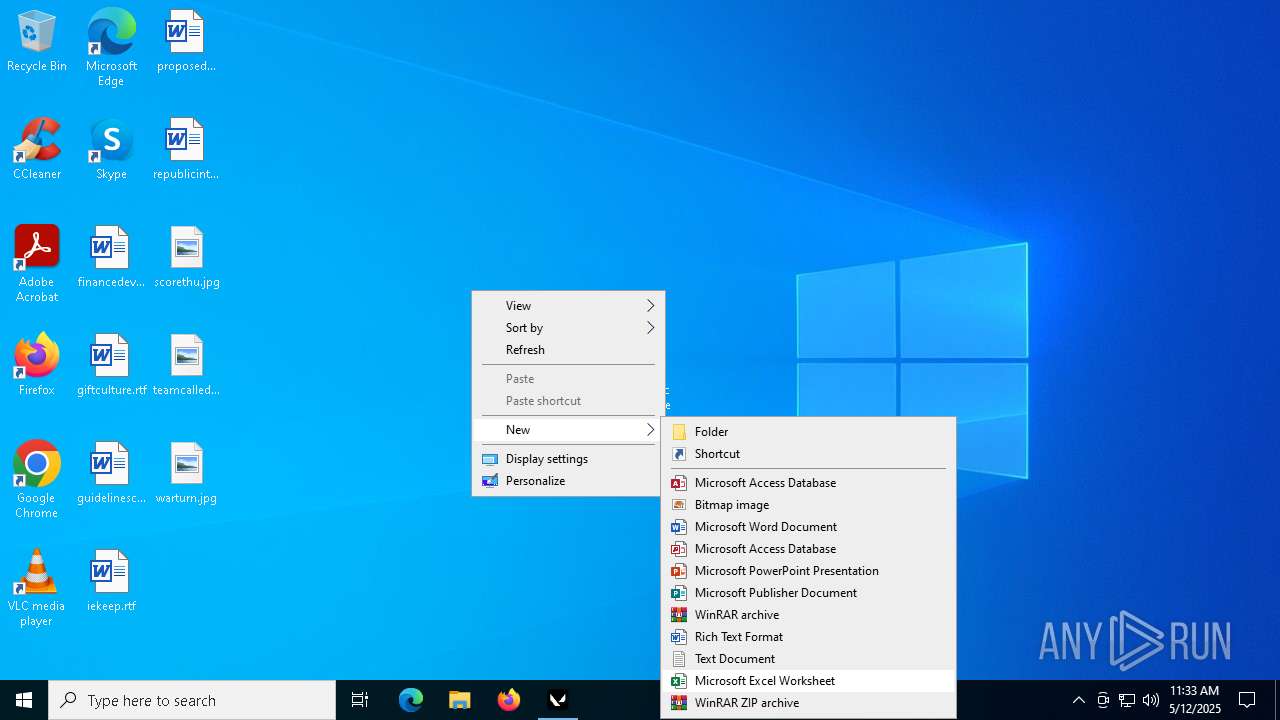The height and width of the screenshot is (720, 1280).
Task: Launch Edge from the taskbar
Action: 411,700
